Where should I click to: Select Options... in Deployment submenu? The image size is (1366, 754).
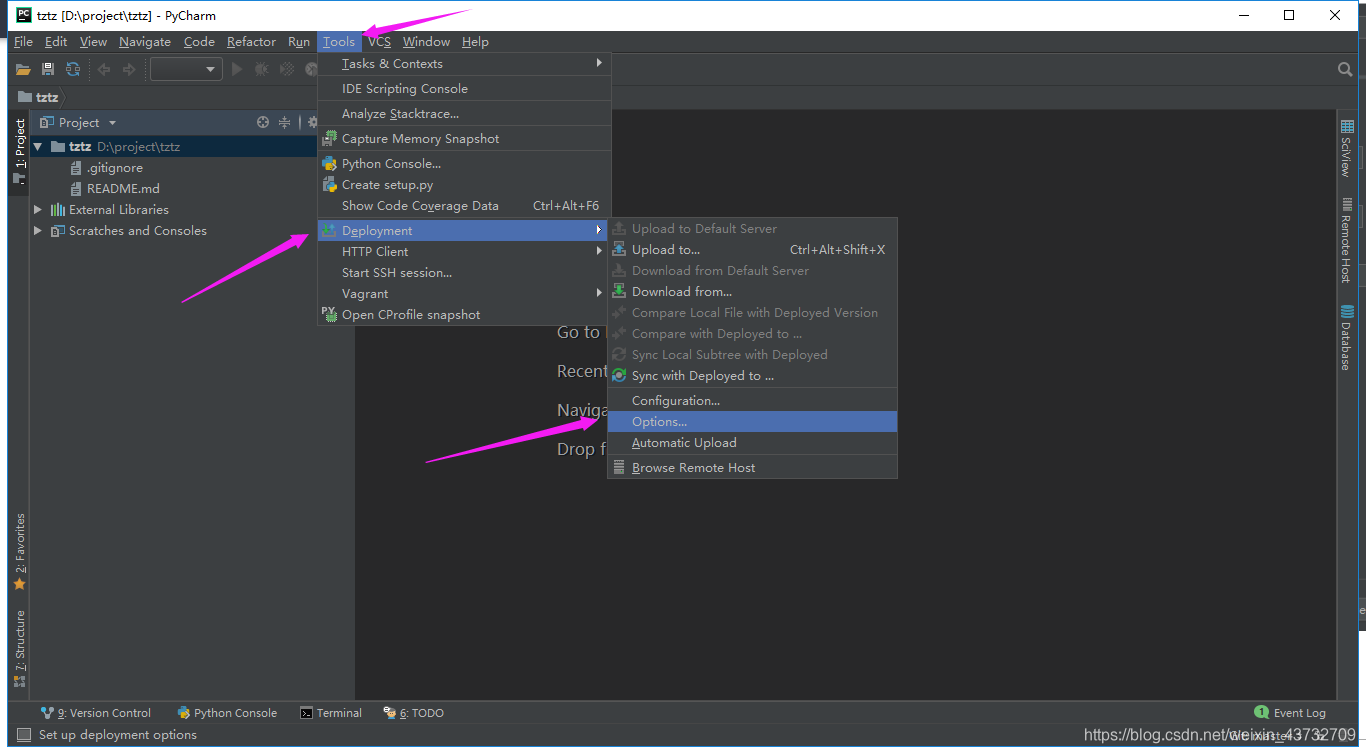(x=752, y=421)
